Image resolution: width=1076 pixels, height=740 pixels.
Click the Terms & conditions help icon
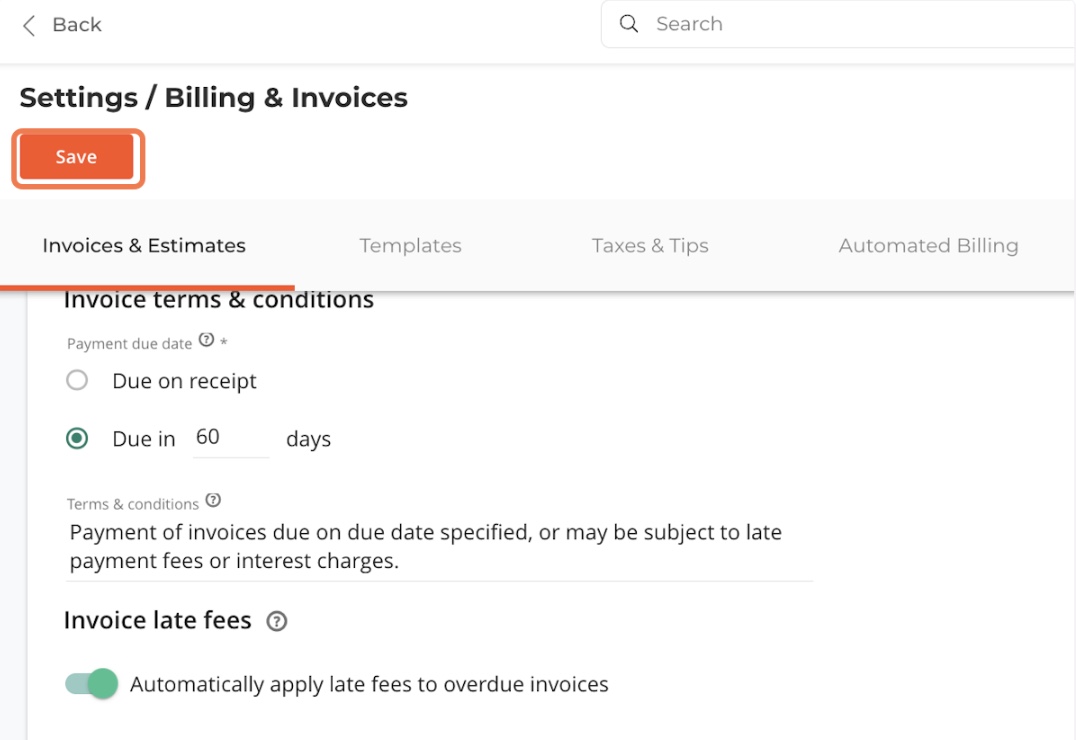click(x=213, y=501)
